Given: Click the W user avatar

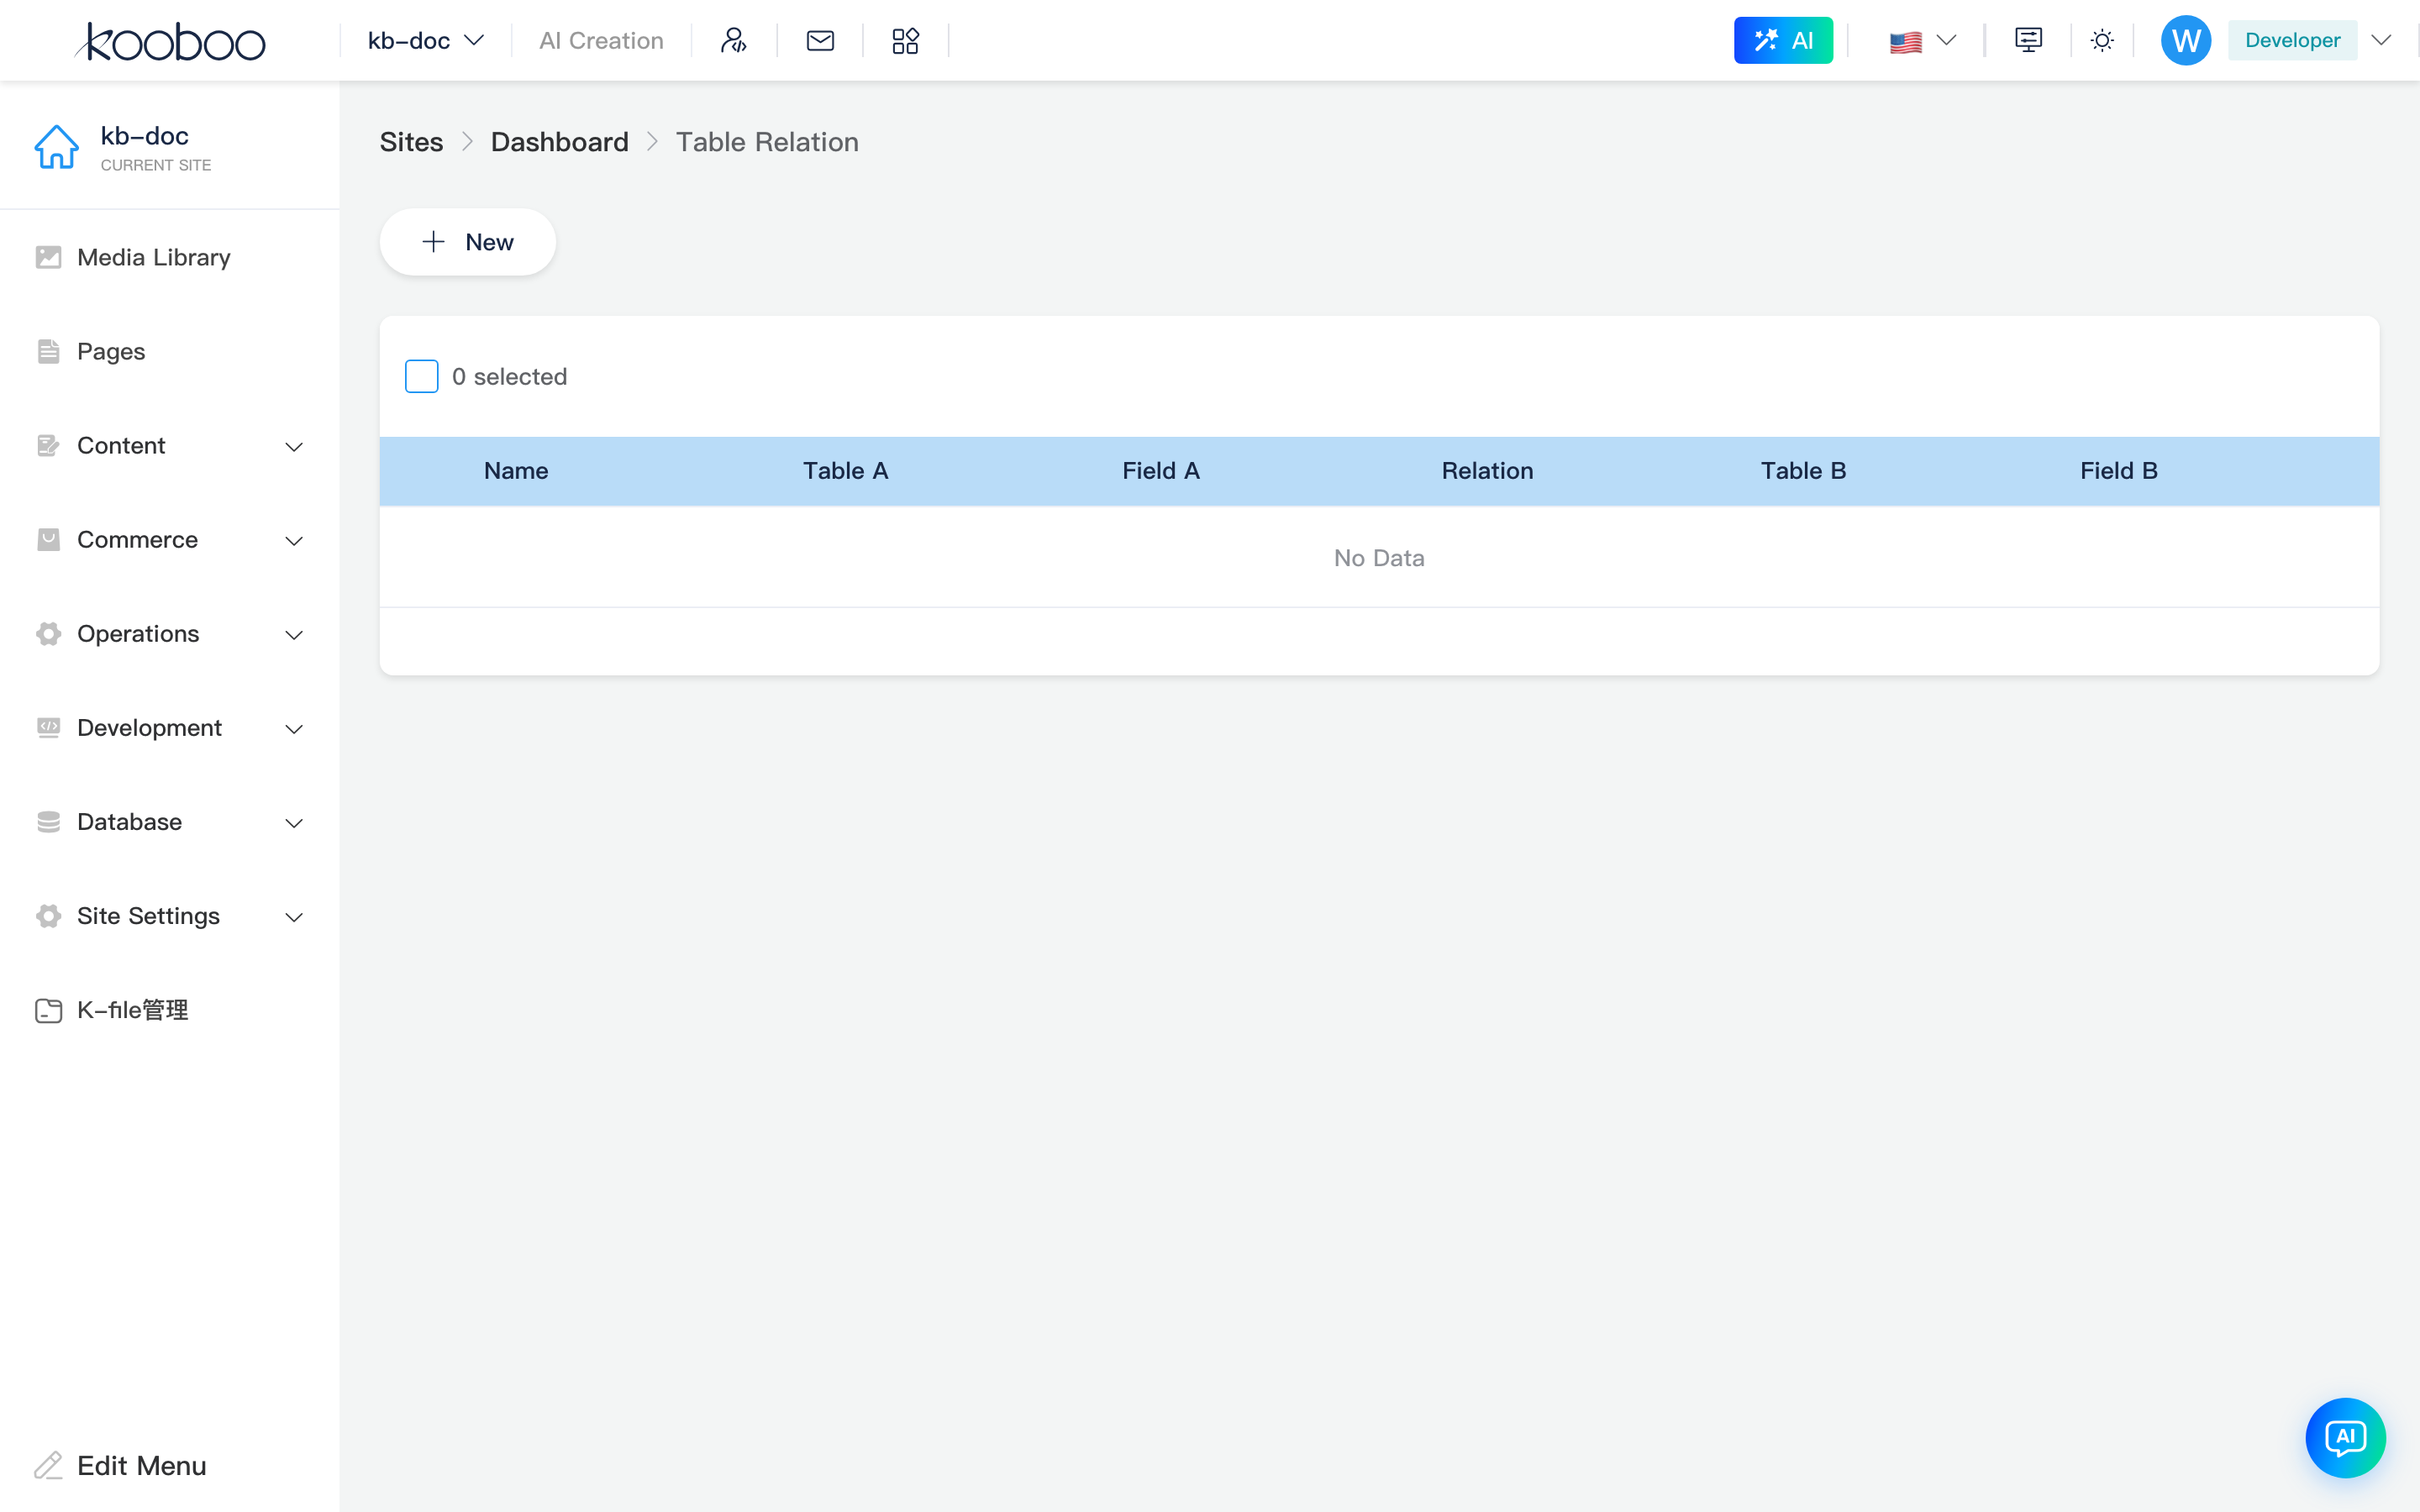Looking at the screenshot, I should coord(2185,41).
